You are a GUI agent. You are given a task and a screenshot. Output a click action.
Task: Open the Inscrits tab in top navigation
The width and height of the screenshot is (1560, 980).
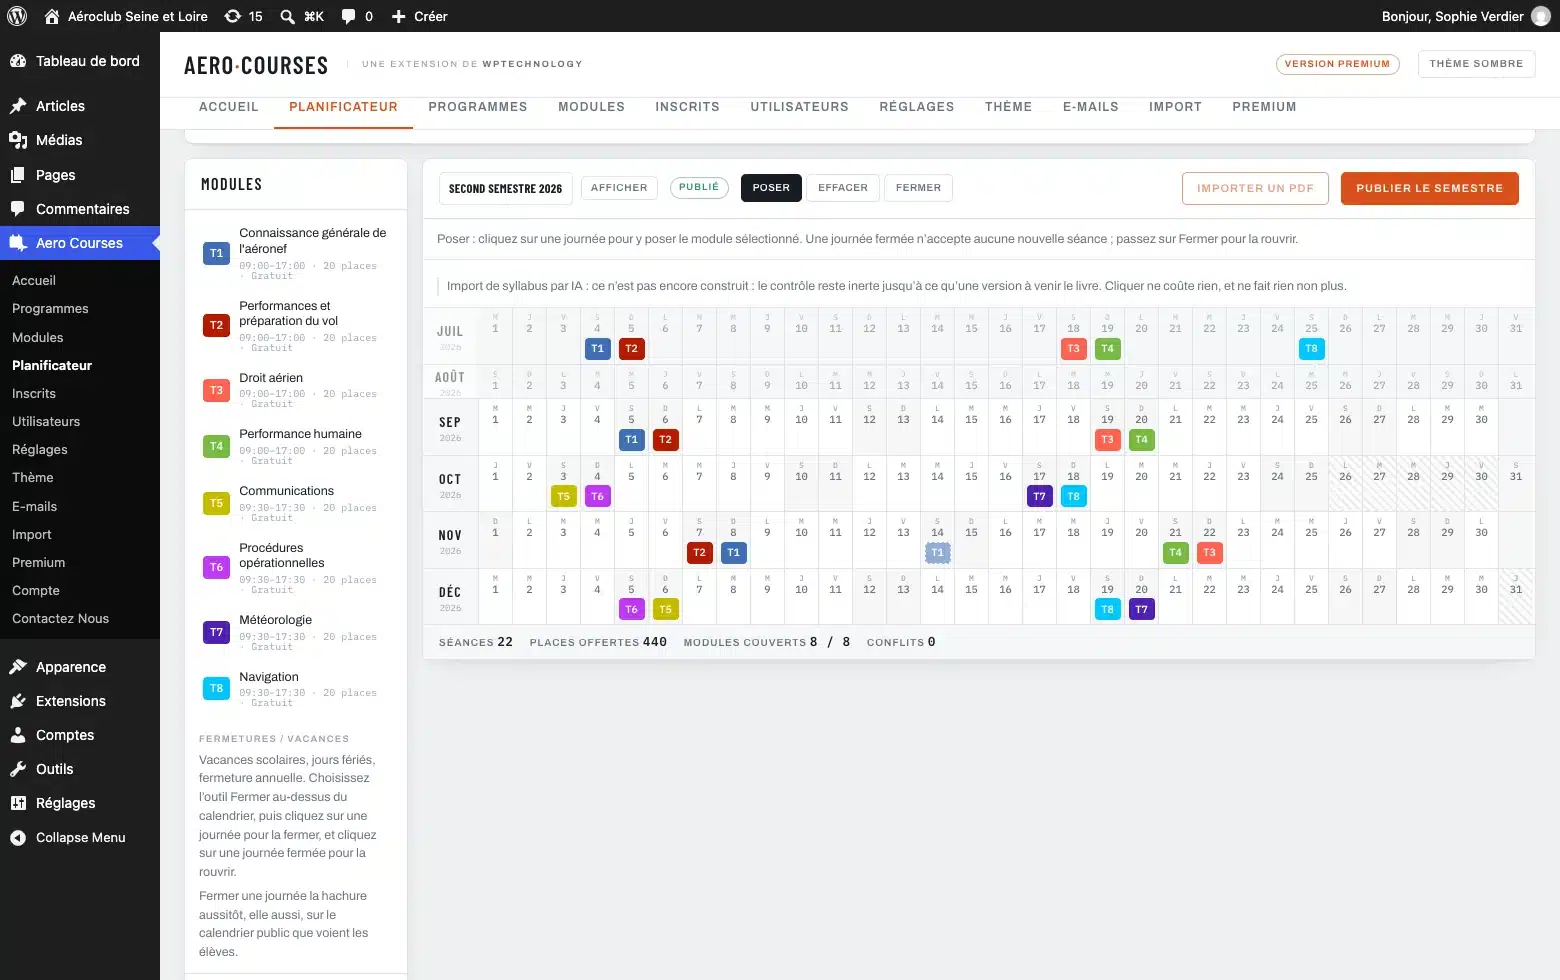(x=687, y=107)
